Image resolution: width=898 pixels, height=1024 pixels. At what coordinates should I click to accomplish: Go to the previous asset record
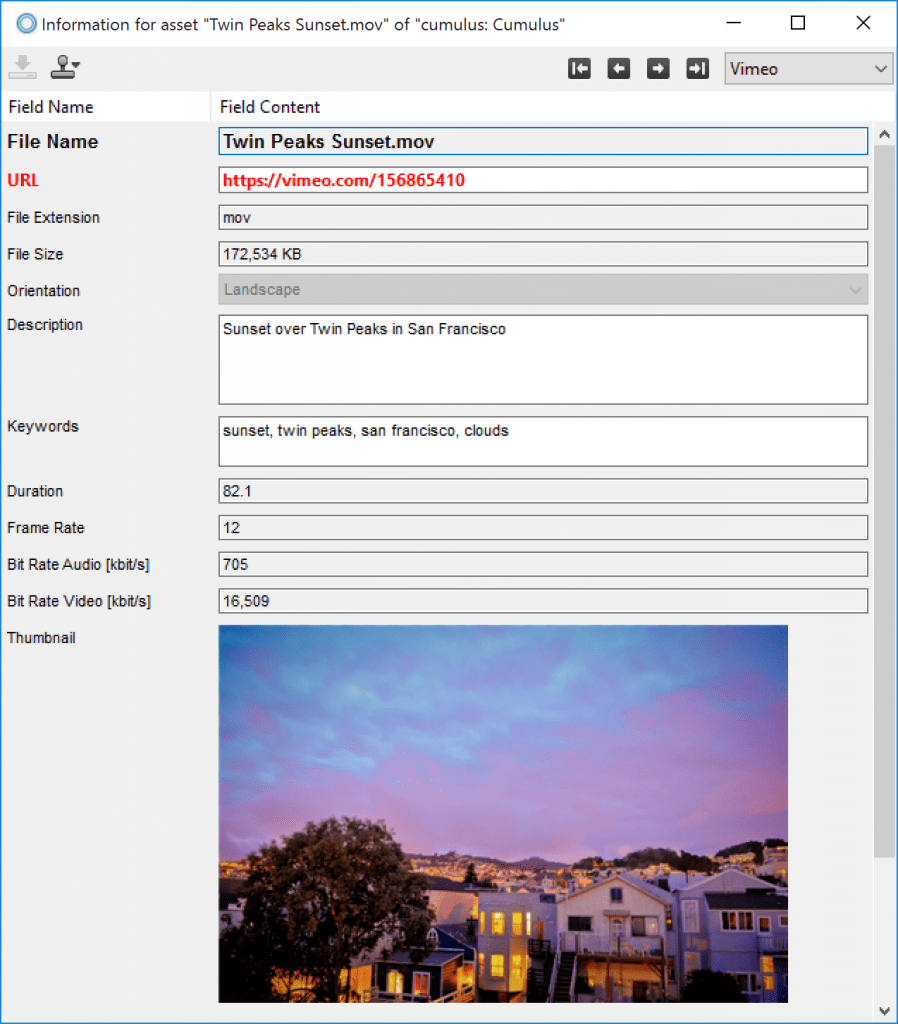pos(618,68)
